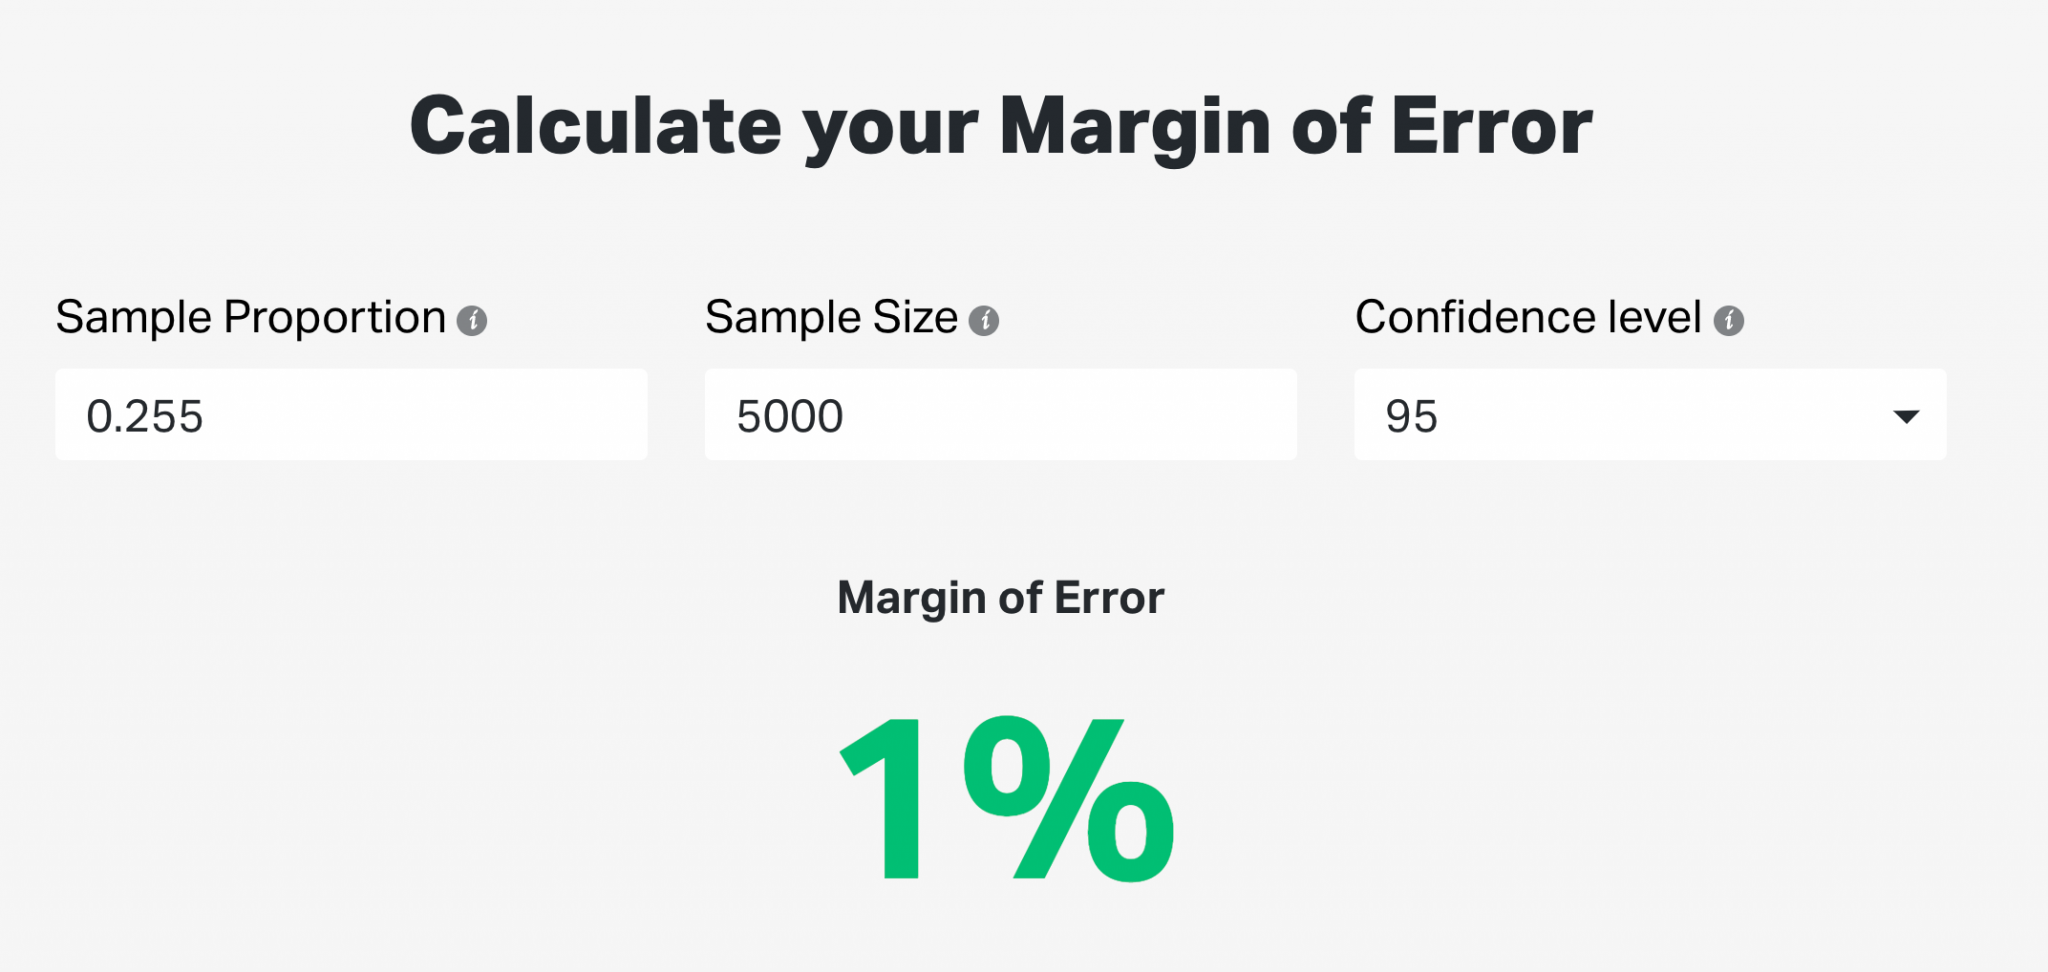
Task: Click the Sample Size label text
Action: pos(831,318)
